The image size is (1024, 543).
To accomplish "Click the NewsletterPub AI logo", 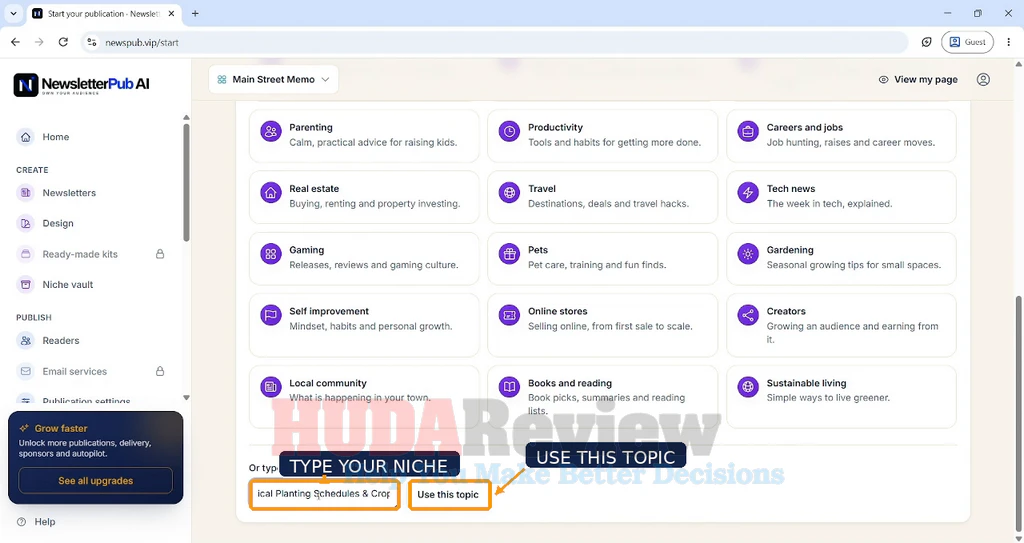I will (x=82, y=84).
